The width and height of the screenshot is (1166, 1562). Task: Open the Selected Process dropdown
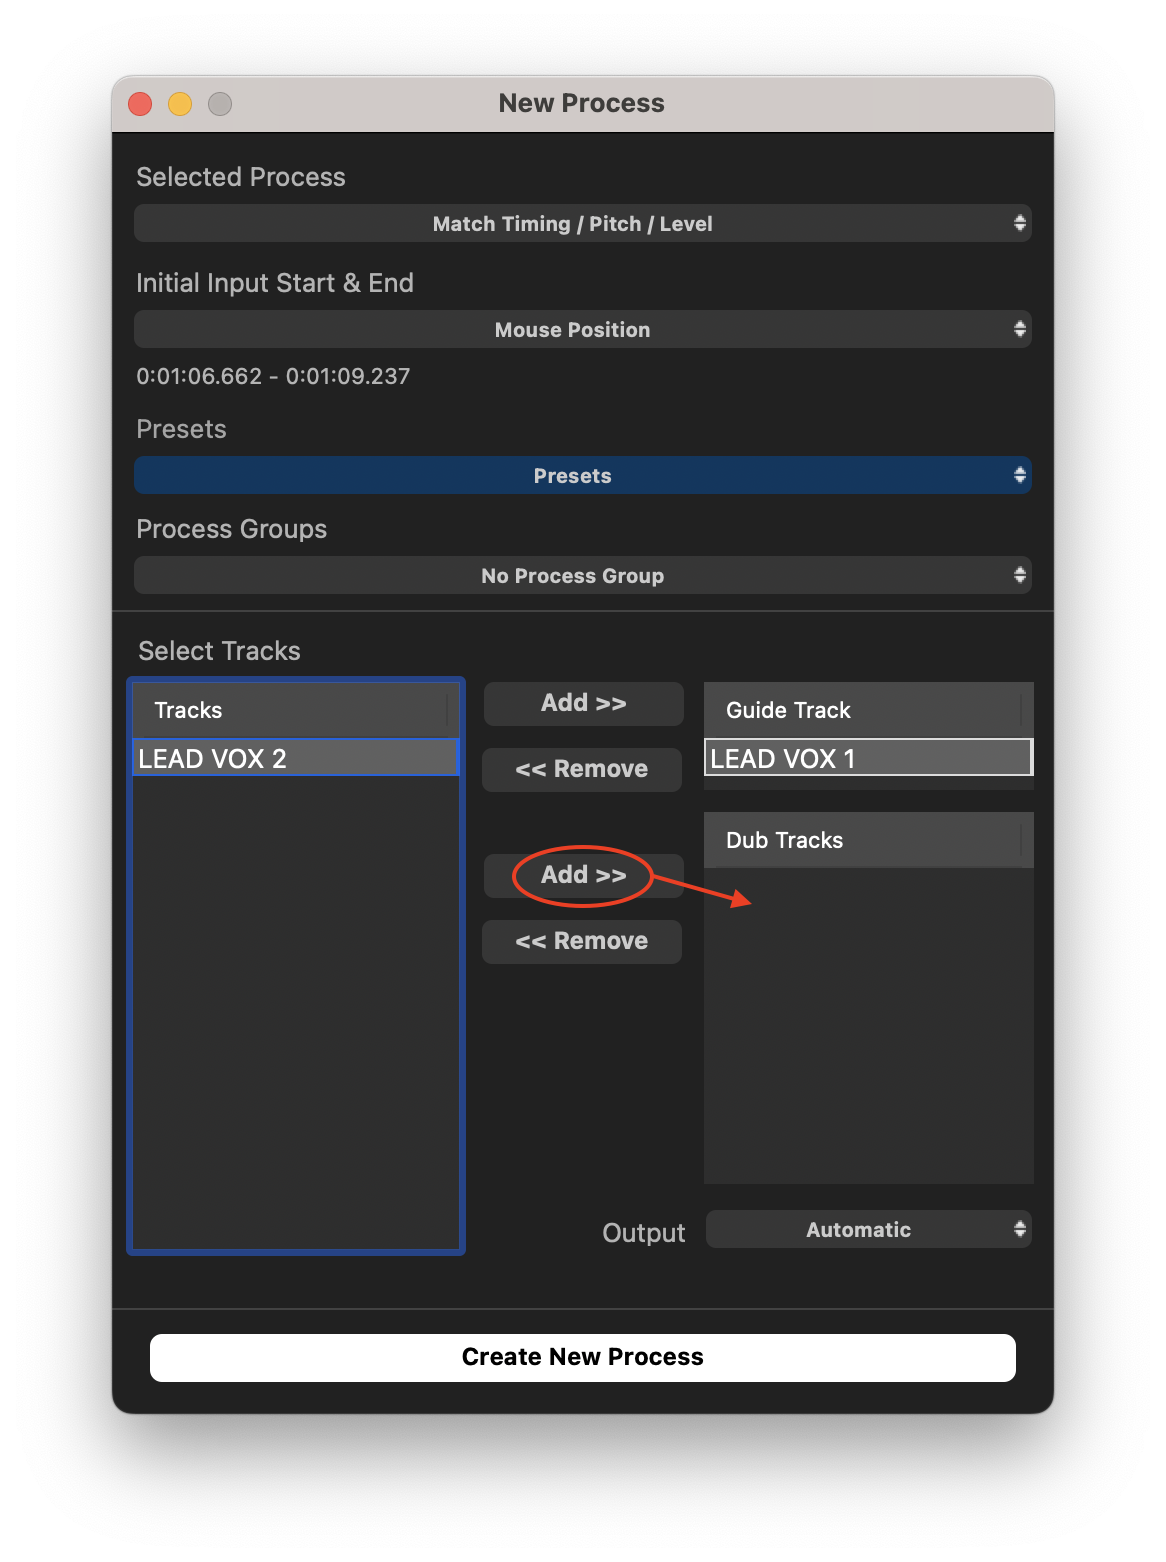coord(582,223)
